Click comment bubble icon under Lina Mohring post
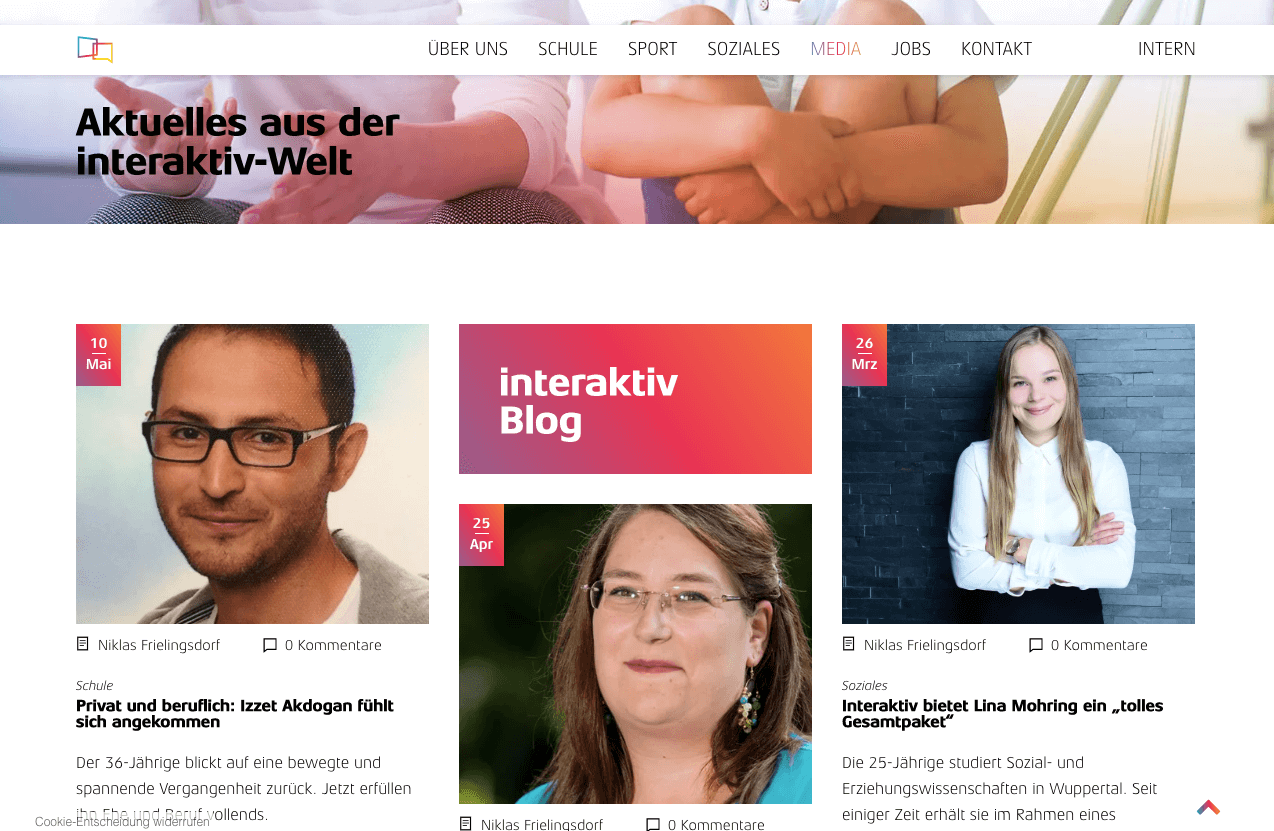Image resolution: width=1274 pixels, height=831 pixels. 1036,645
